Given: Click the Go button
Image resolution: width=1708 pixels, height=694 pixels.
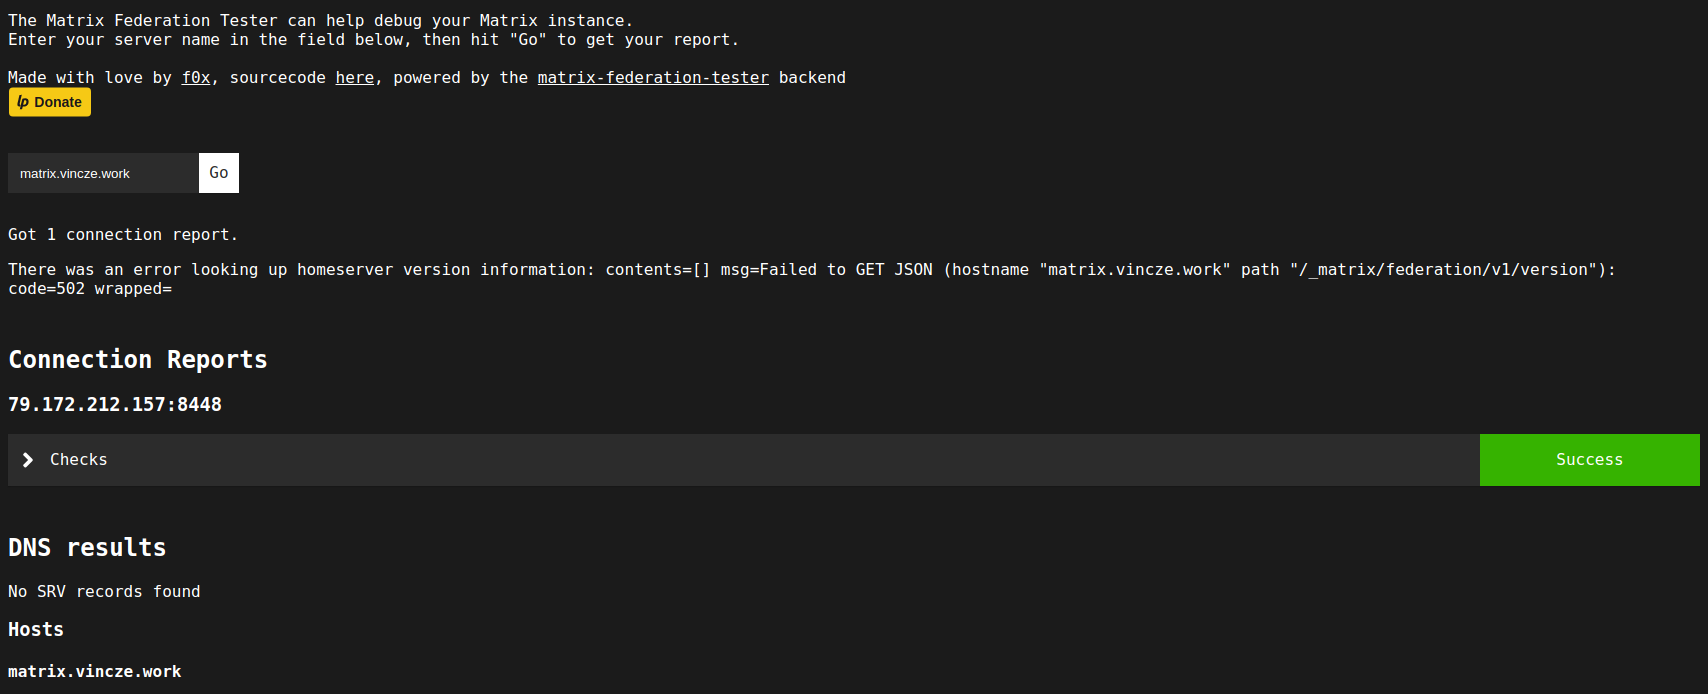Looking at the screenshot, I should (219, 173).
